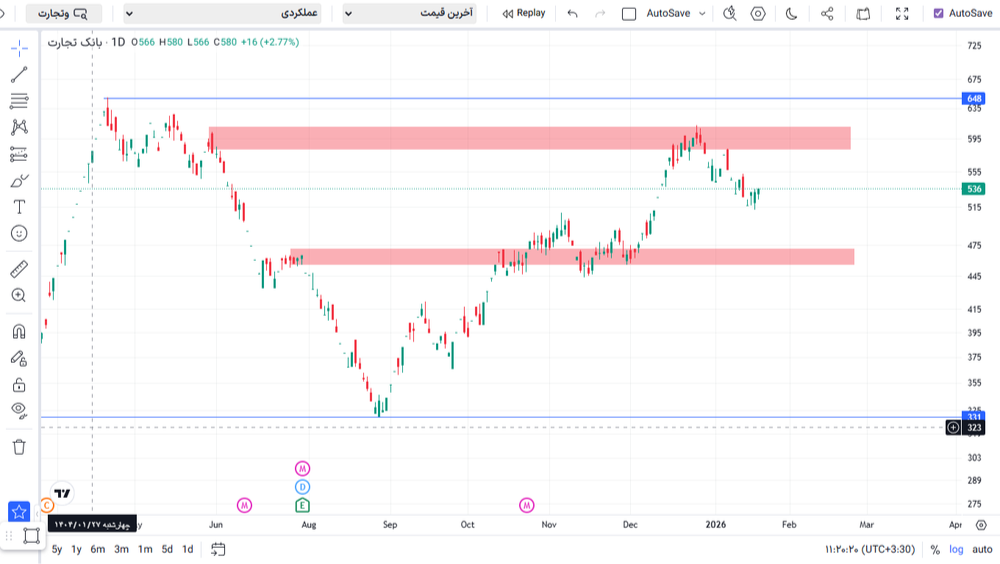
Task: Click the share chart icon
Action: [827, 14]
